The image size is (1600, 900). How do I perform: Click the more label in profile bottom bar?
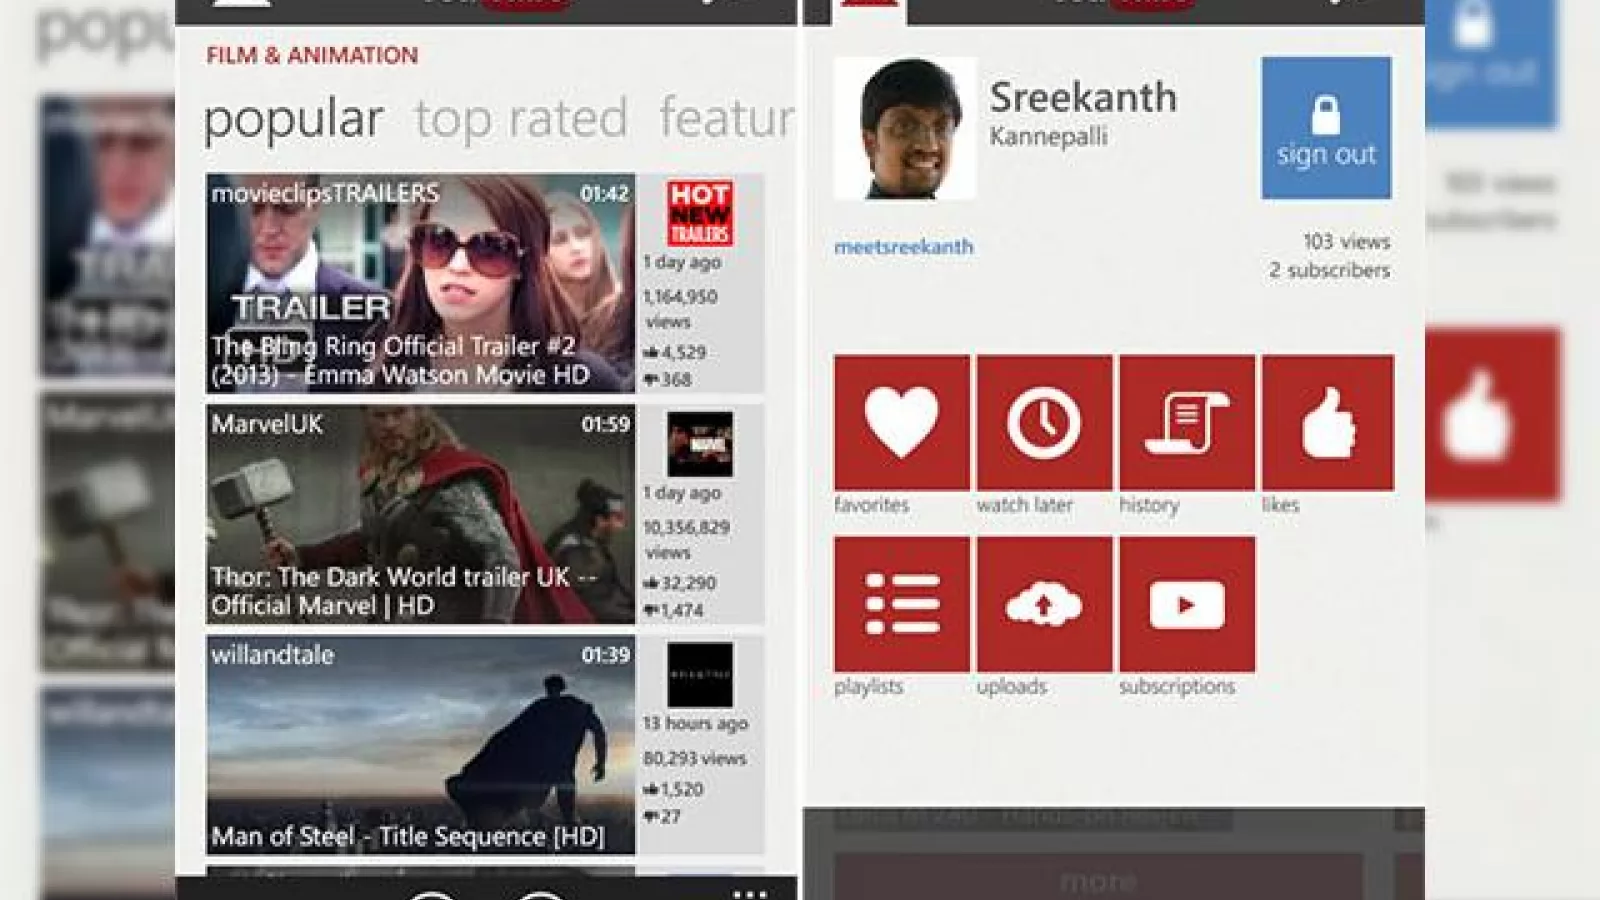click(1098, 881)
